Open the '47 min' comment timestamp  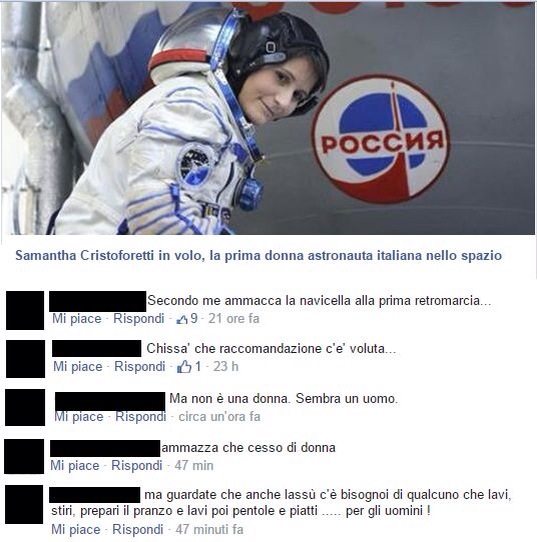coord(194,466)
